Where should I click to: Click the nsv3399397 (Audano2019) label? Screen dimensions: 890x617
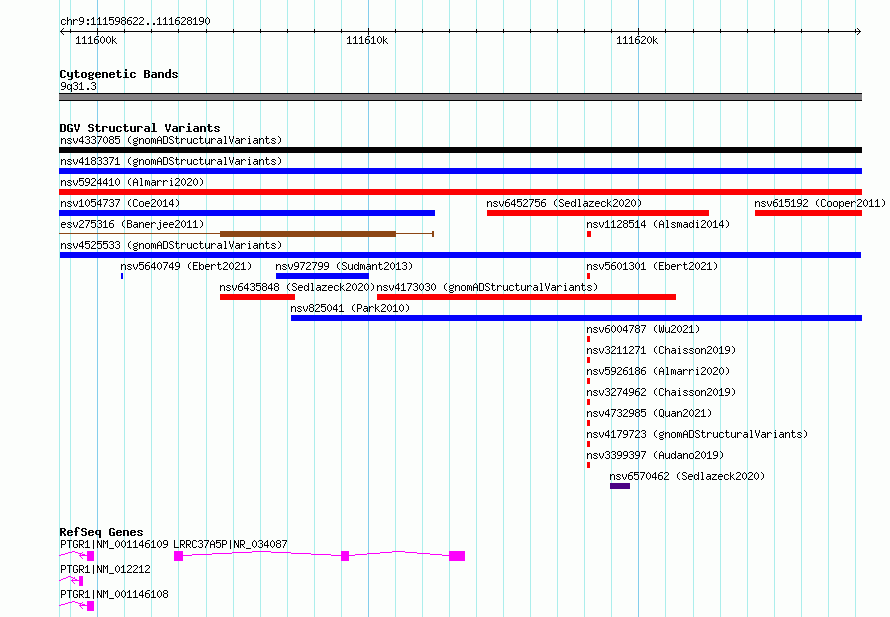click(655, 455)
